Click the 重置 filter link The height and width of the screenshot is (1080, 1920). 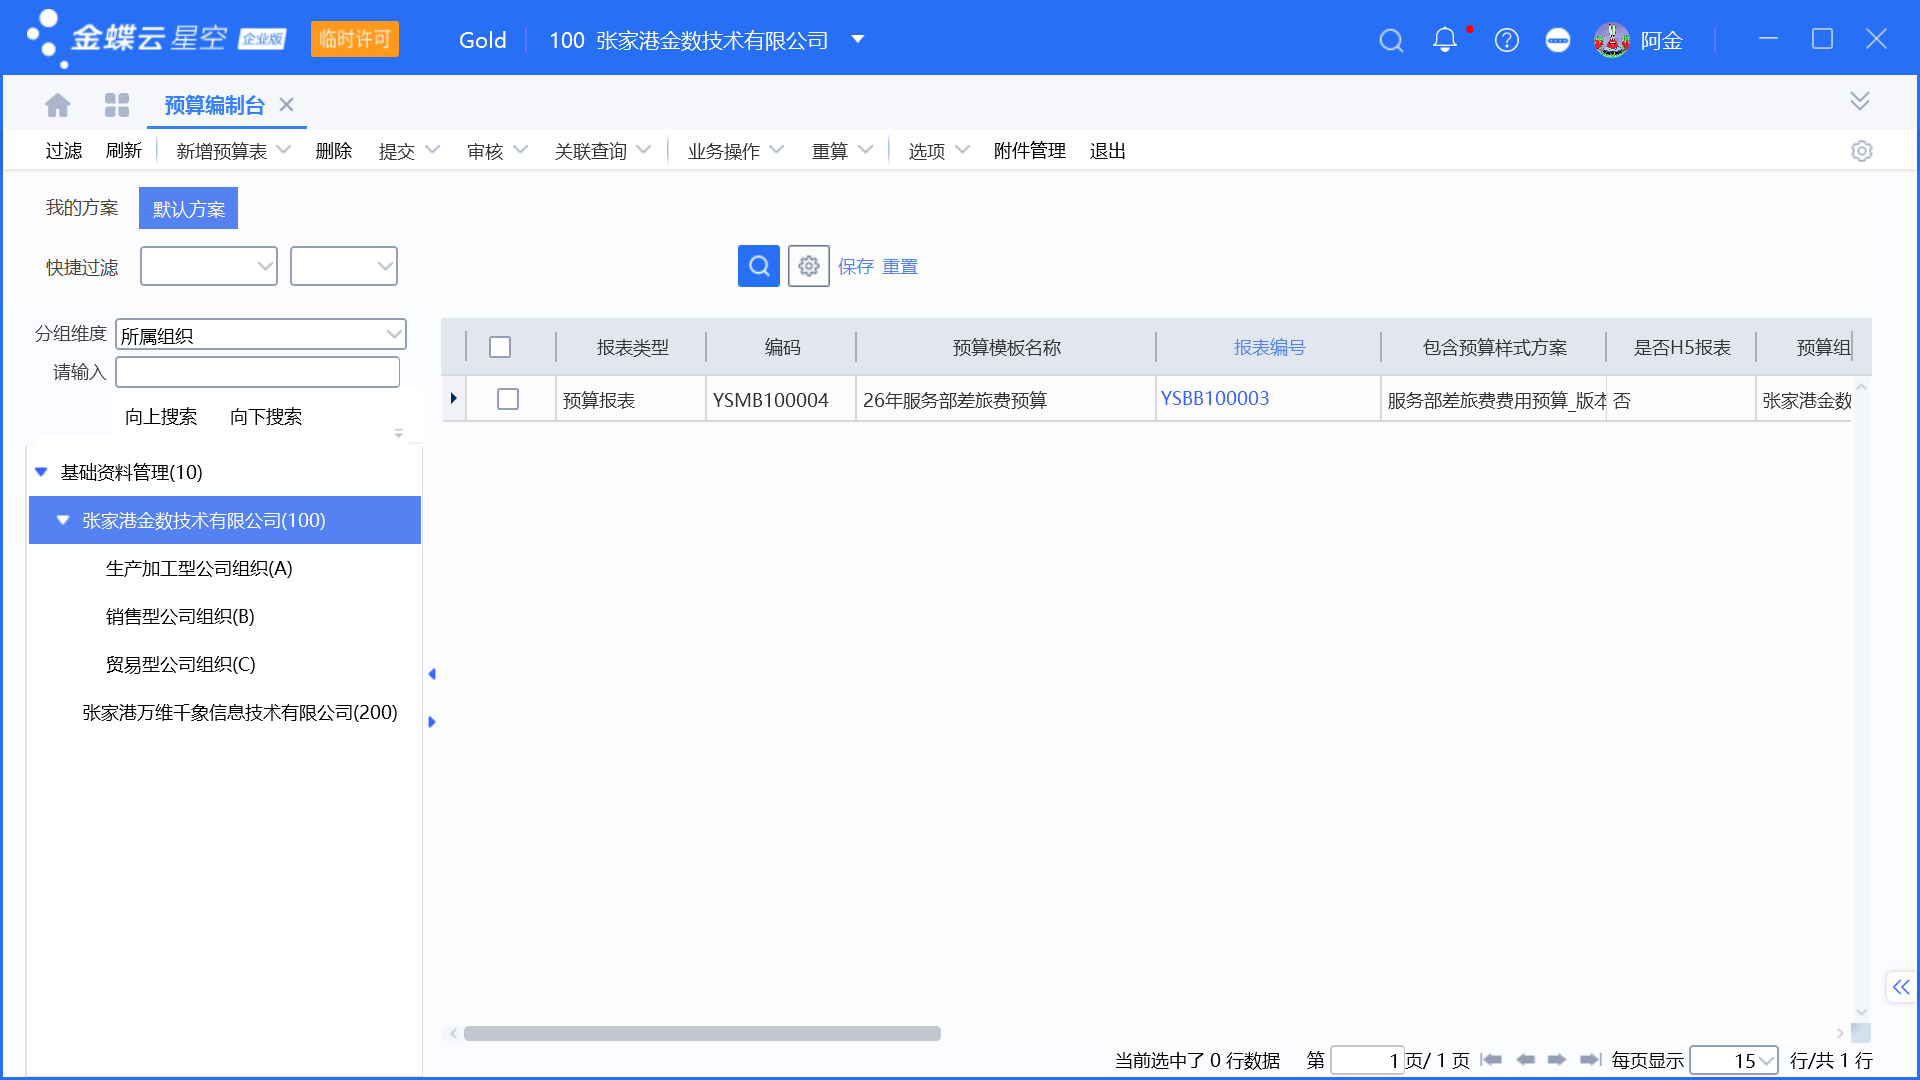(900, 267)
